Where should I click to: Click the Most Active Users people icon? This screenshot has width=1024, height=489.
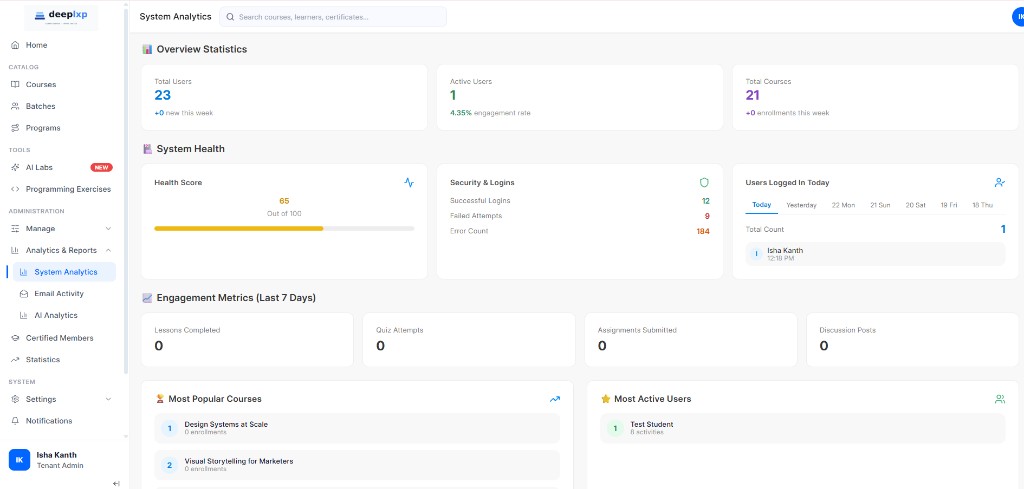click(x=1000, y=399)
